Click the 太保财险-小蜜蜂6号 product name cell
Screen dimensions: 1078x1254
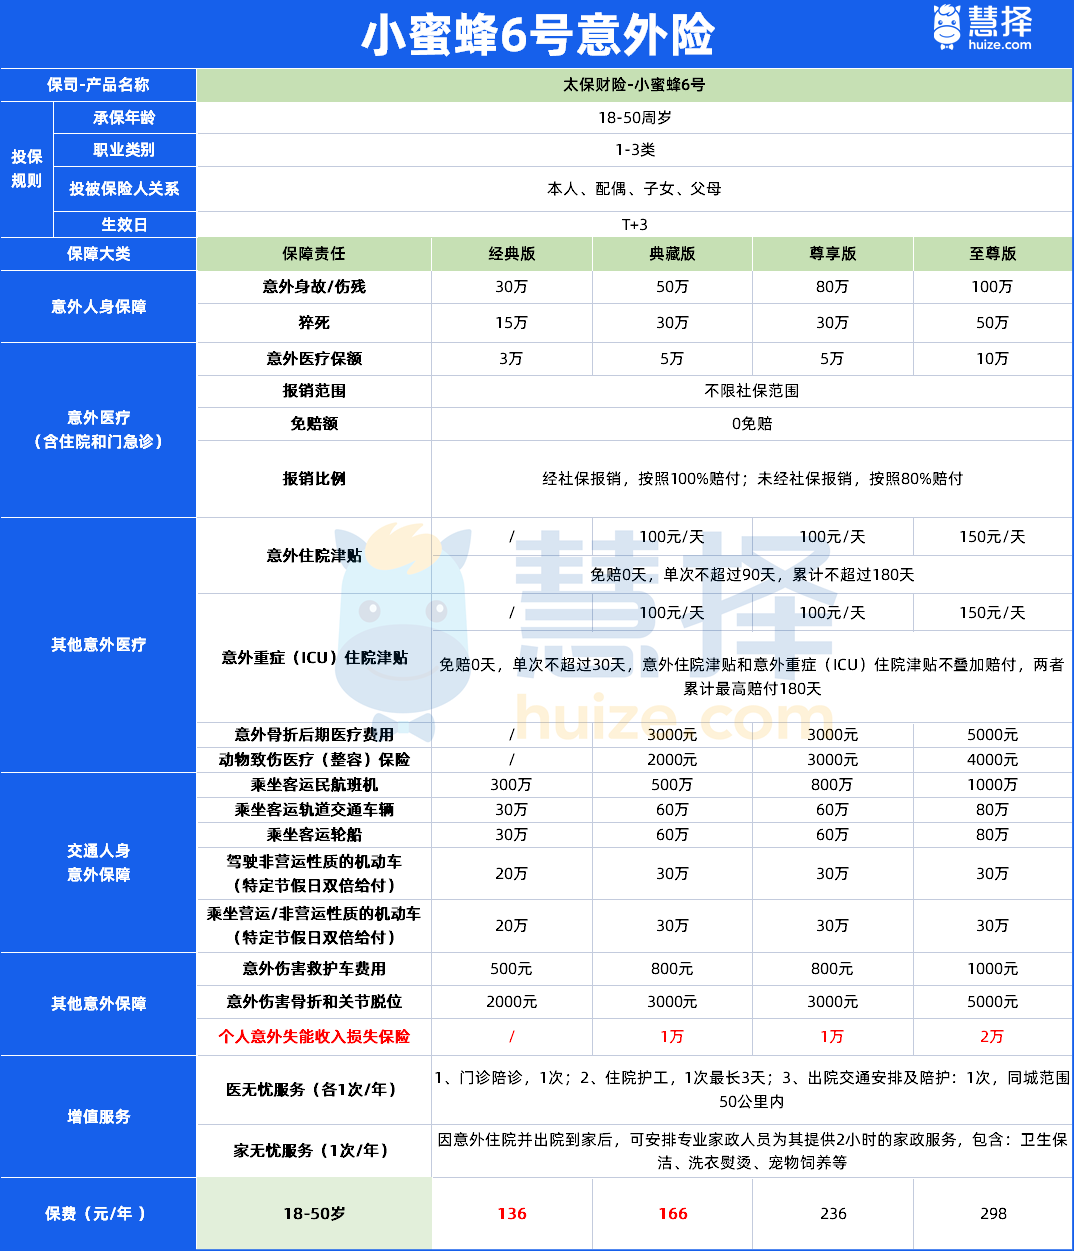634,85
